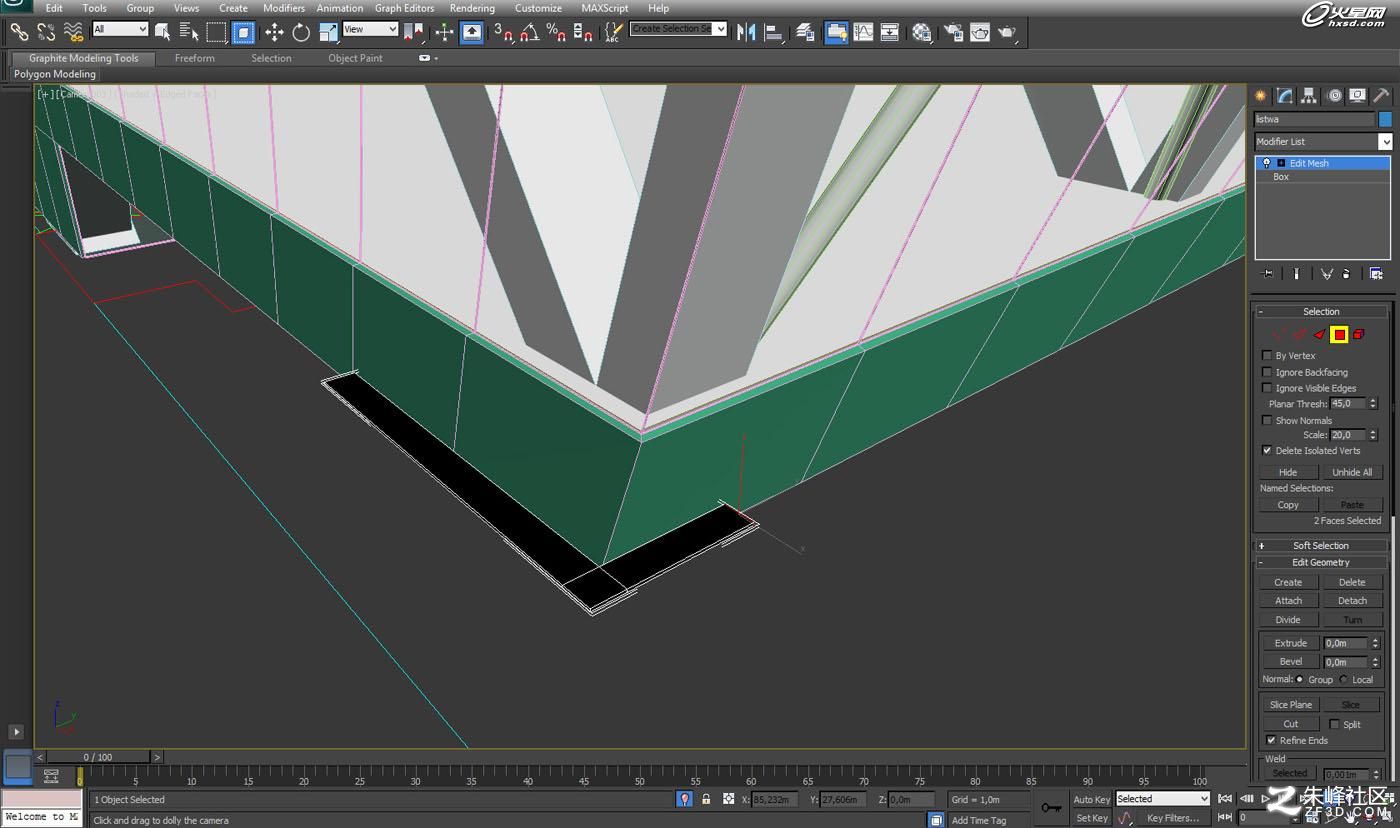Image resolution: width=1400 pixels, height=828 pixels.
Task: Open the Modifier List dropdown
Action: pos(1323,142)
